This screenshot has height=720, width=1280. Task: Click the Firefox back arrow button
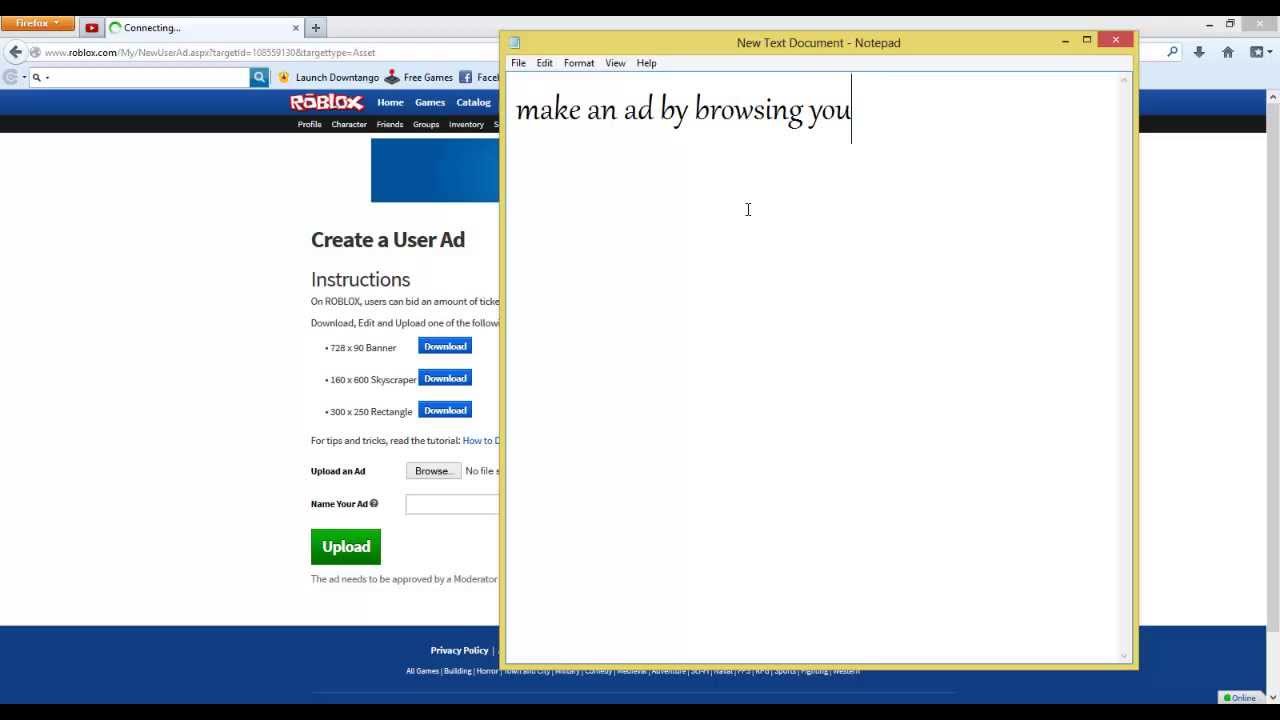point(15,52)
